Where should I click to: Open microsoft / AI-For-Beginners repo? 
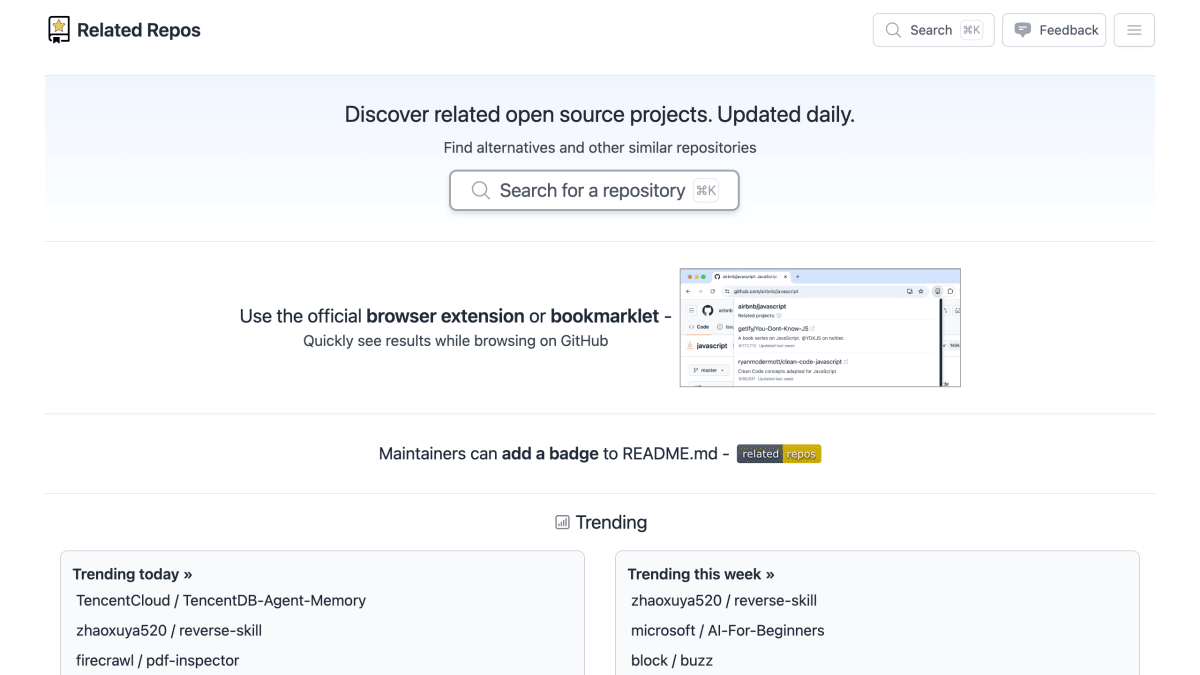pyautogui.click(x=728, y=631)
